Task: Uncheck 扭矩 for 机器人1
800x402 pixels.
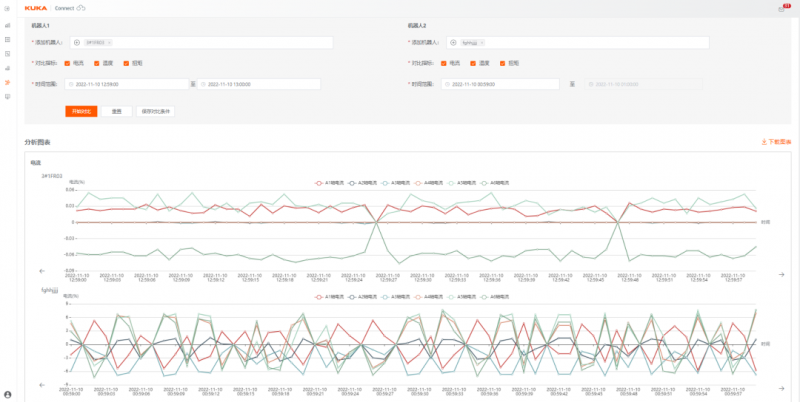Action: point(126,63)
